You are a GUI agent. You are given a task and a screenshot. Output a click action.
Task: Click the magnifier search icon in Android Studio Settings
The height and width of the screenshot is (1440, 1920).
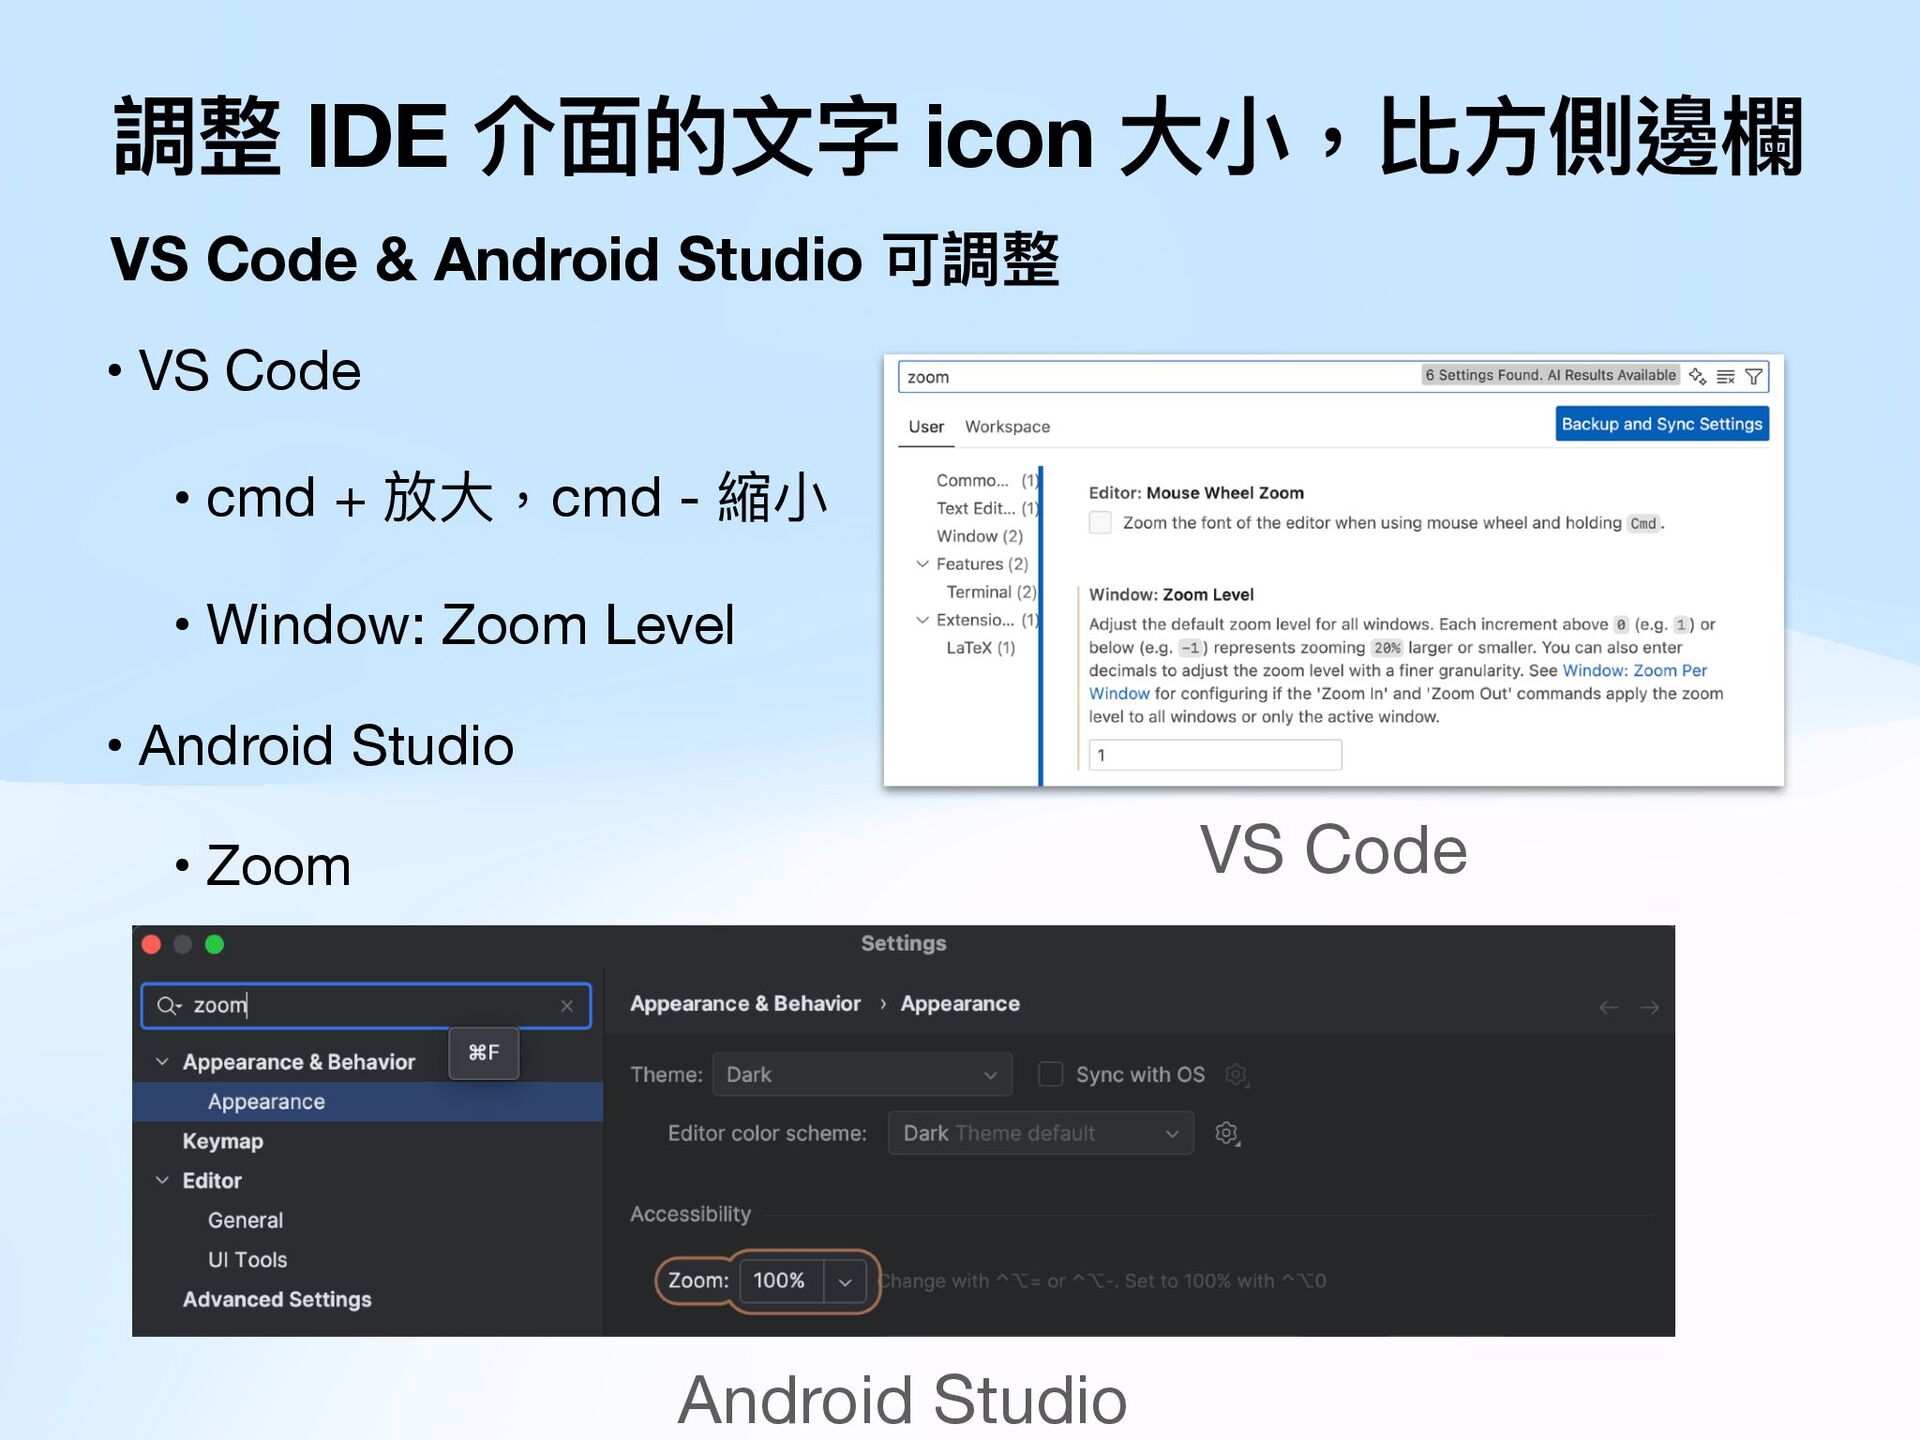coord(169,1005)
